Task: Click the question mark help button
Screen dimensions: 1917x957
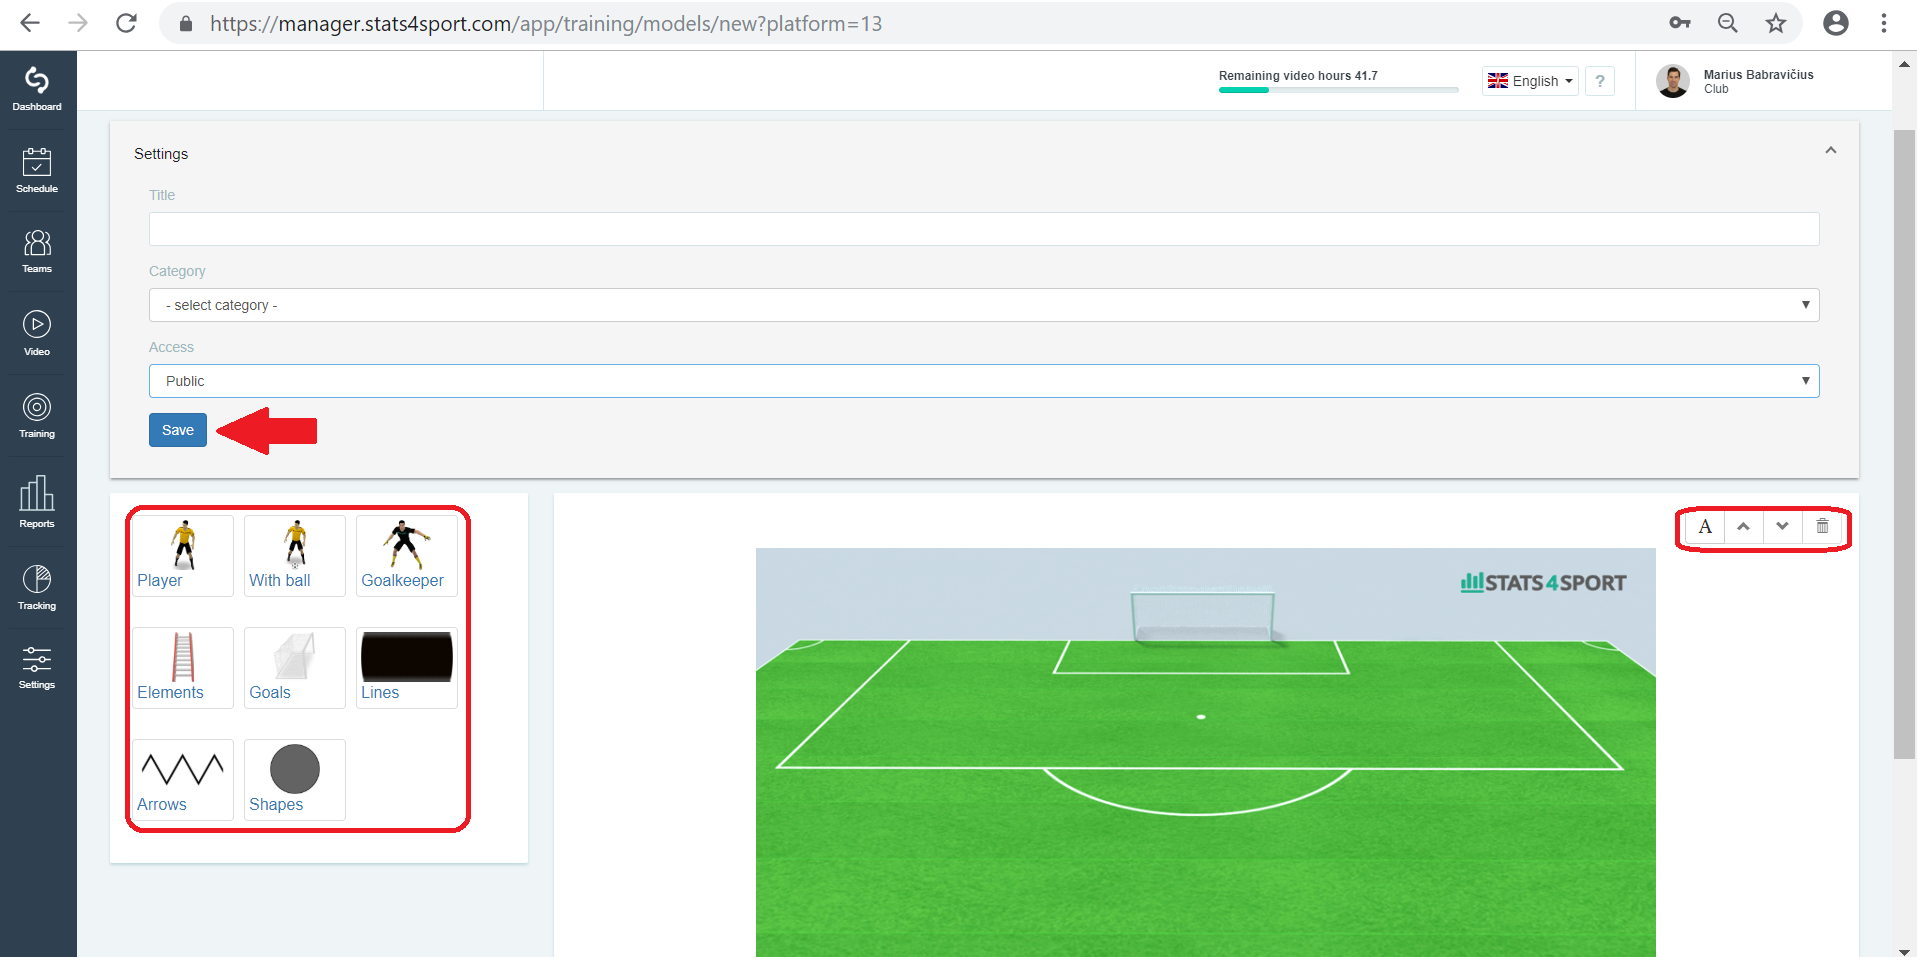Action: coord(1600,81)
